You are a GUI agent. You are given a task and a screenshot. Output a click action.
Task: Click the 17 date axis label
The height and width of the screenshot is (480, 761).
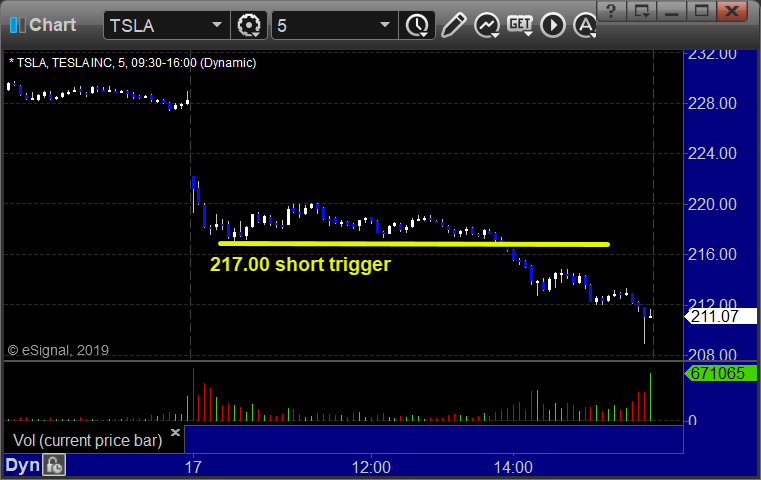[193, 467]
